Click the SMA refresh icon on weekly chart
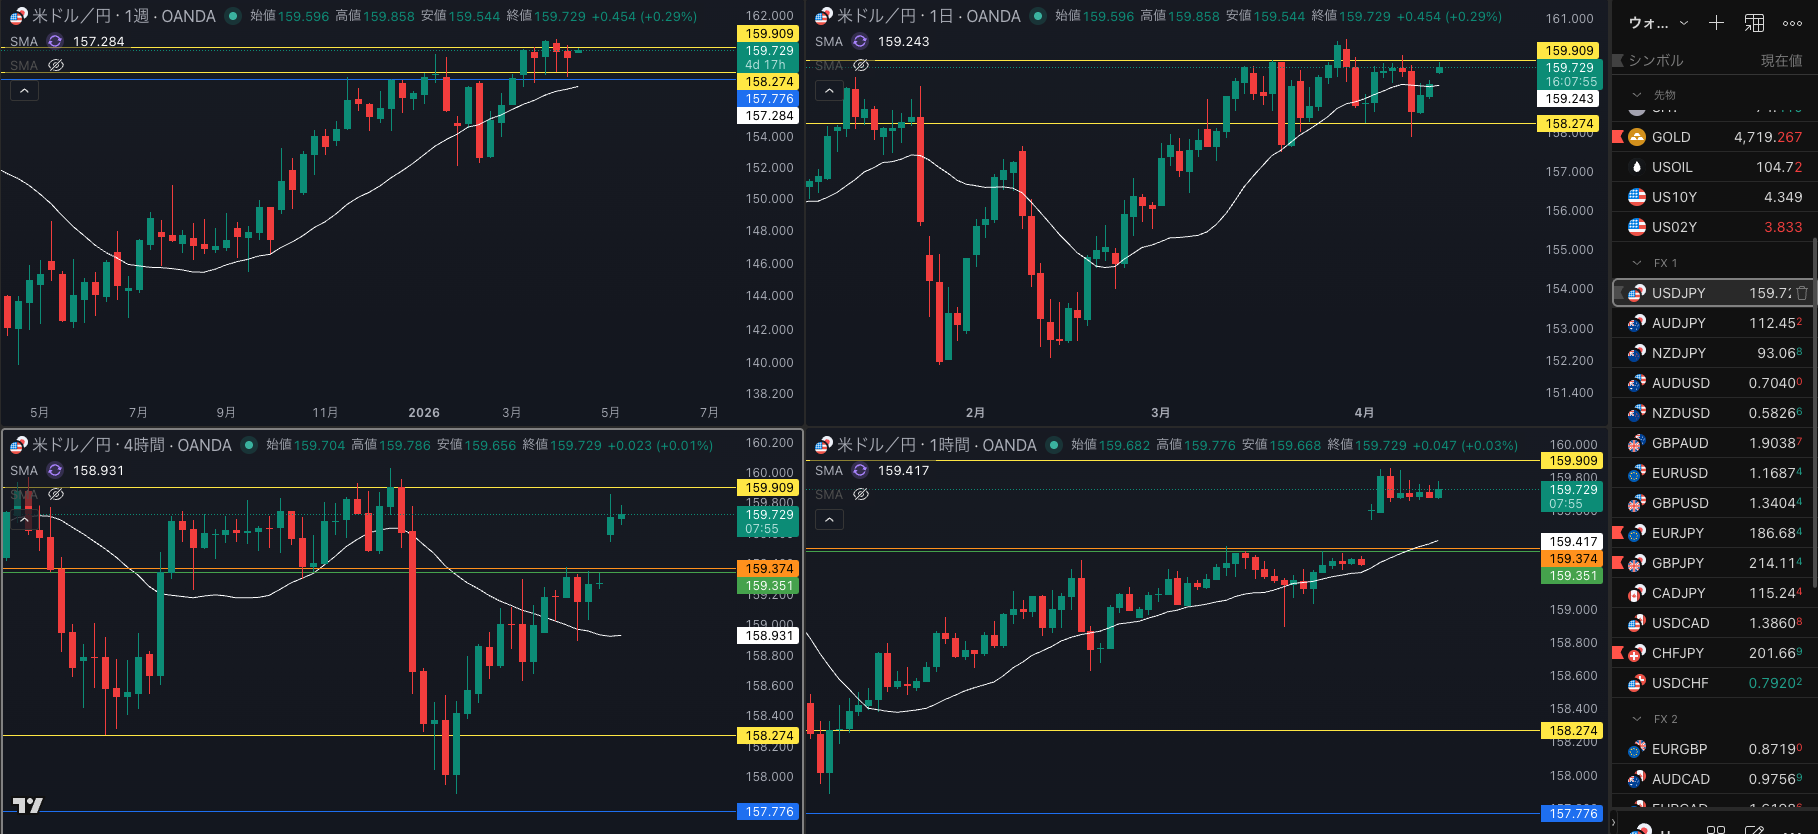 (55, 41)
